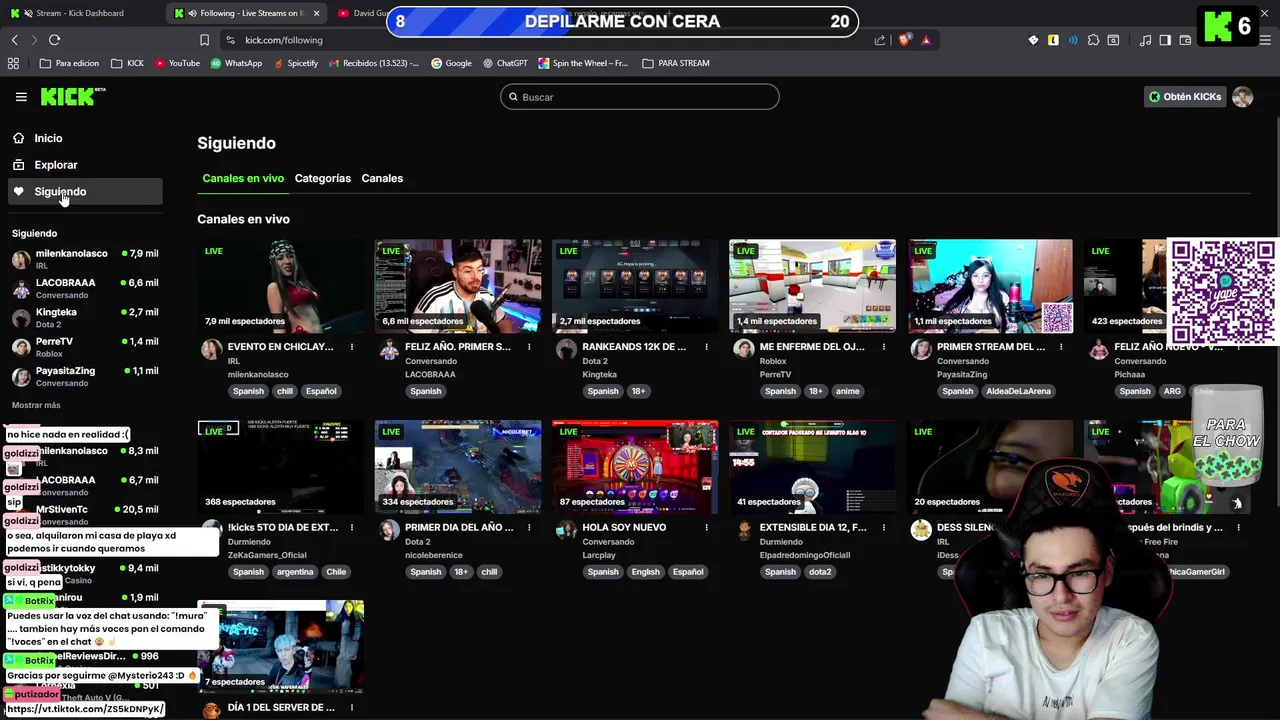1280x720 pixels.
Task: Click PerreTV avatar under ME ENFERME card
Action: (x=743, y=349)
